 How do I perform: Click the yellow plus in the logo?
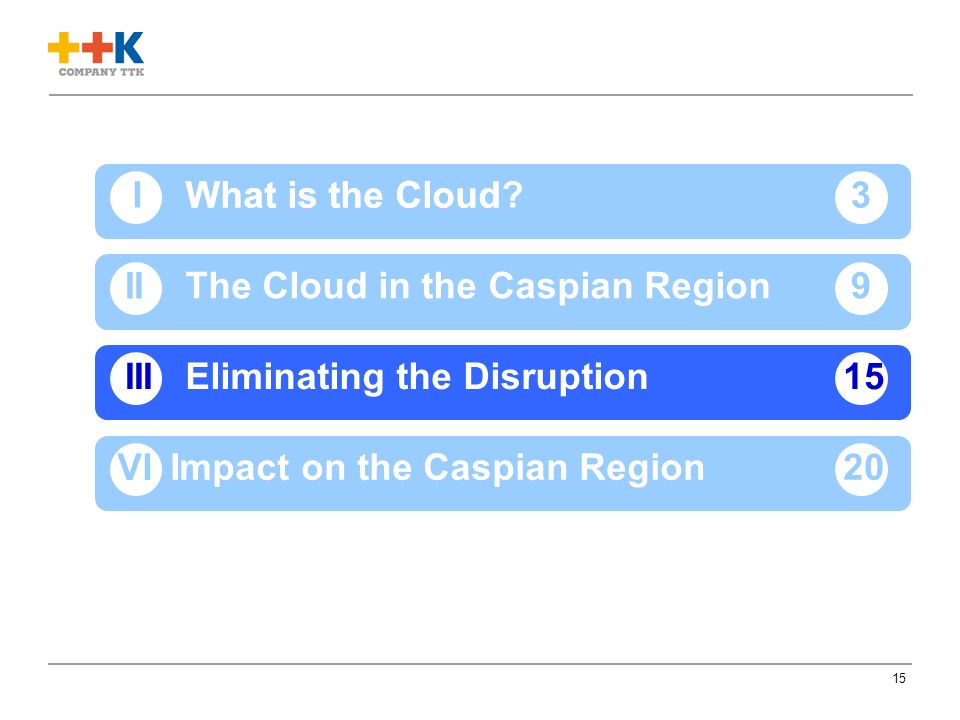coord(64,47)
